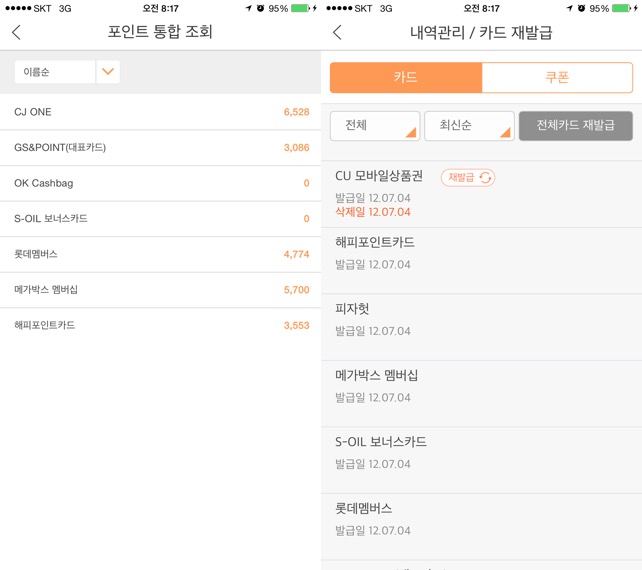Select 해피포인트카드 in the points list
642x570 pixels.
coord(160,326)
